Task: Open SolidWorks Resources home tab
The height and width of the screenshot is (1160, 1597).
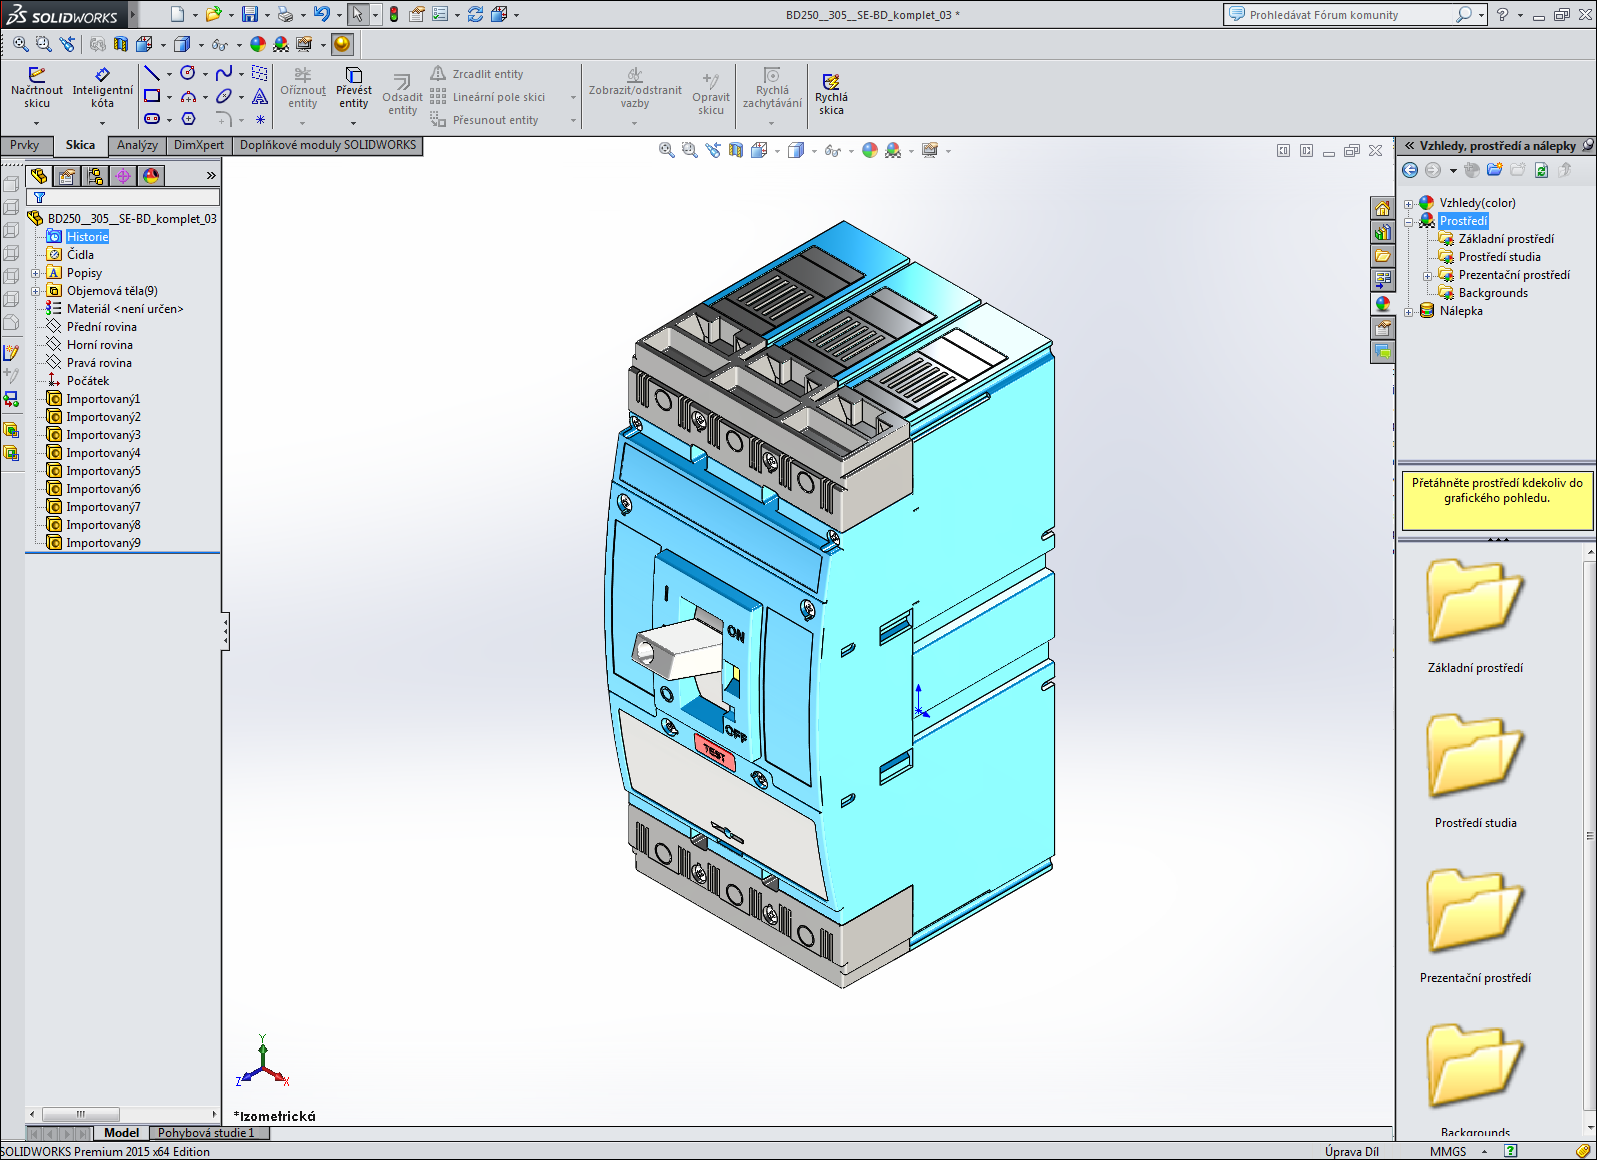Action: pos(1383,208)
